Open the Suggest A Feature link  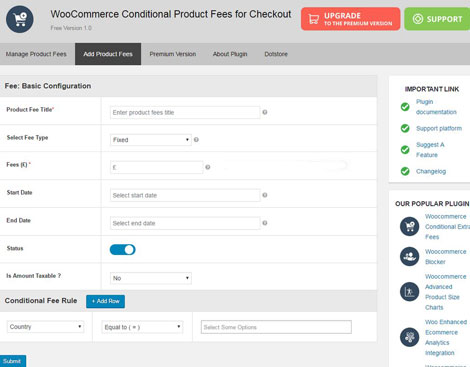pyautogui.click(x=430, y=150)
